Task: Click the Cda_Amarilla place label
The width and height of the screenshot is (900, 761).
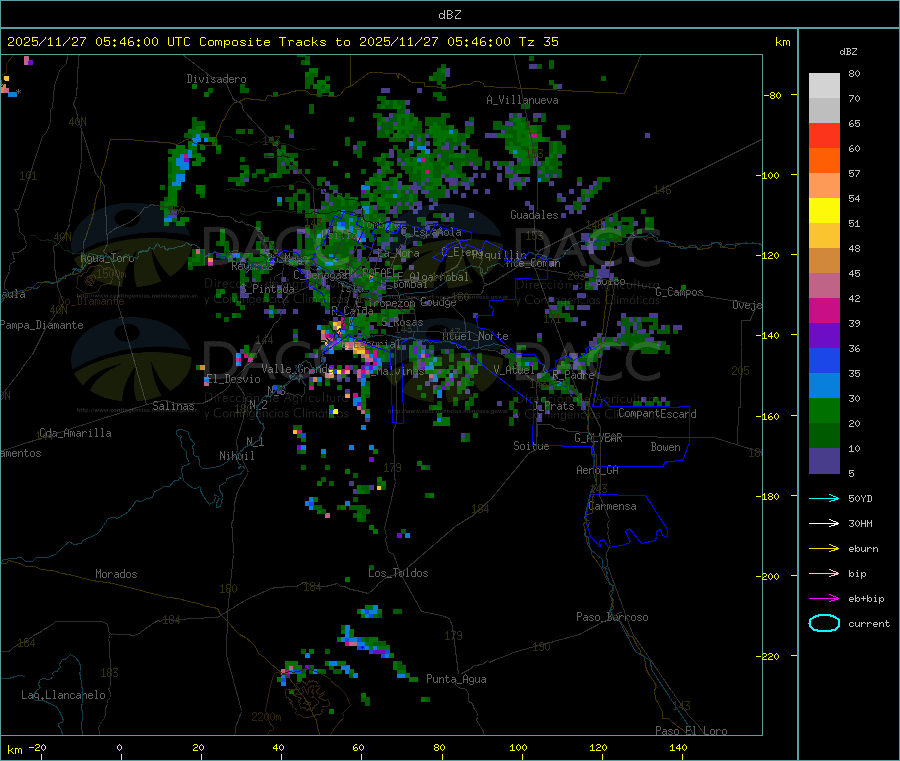Action: pos(76,433)
